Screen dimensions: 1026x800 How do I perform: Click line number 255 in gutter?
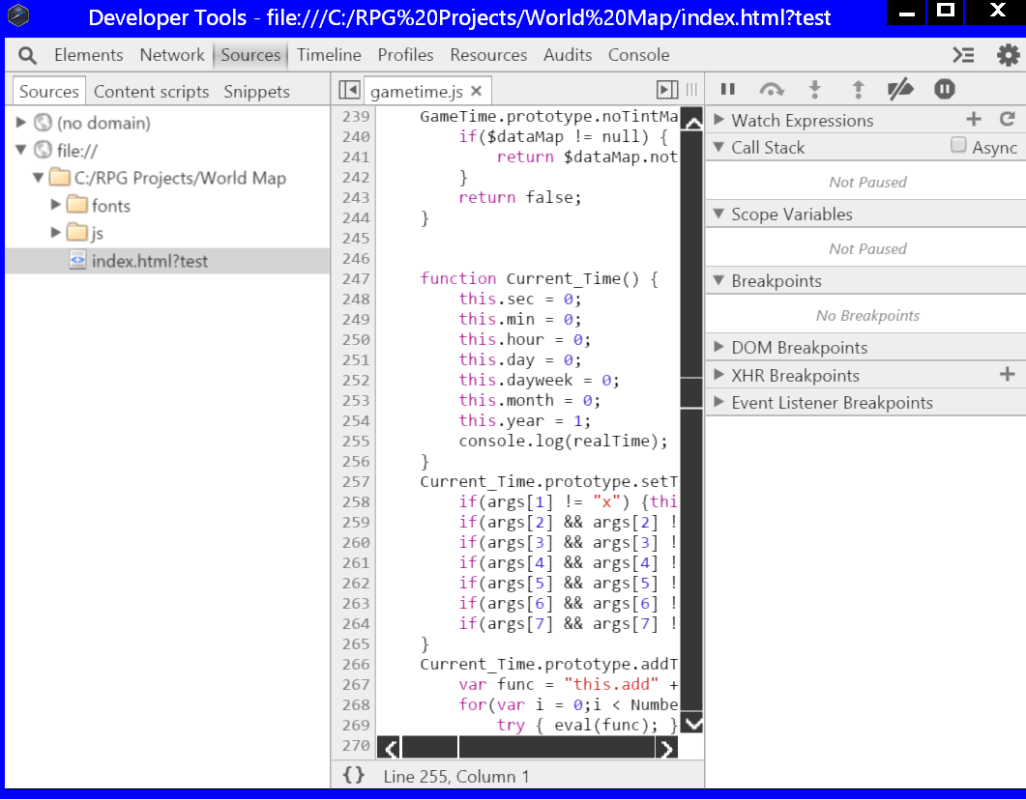pyautogui.click(x=356, y=441)
